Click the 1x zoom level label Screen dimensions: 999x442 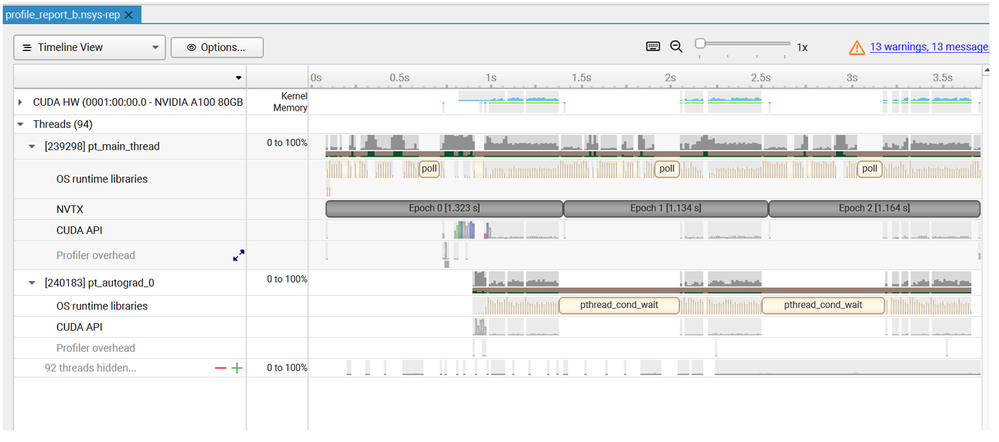pos(802,47)
